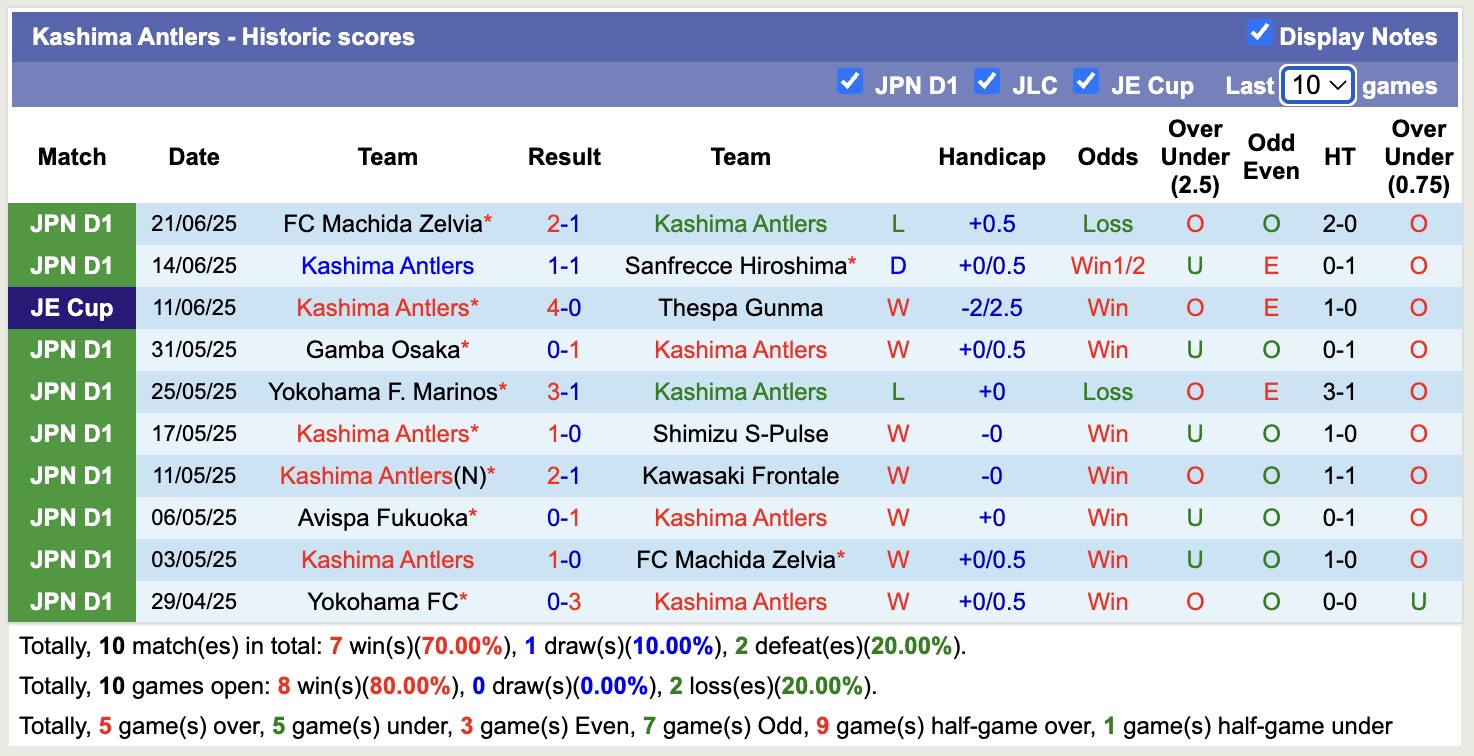Open the Last games count dropdown
The width and height of the screenshot is (1474, 756).
[1317, 85]
